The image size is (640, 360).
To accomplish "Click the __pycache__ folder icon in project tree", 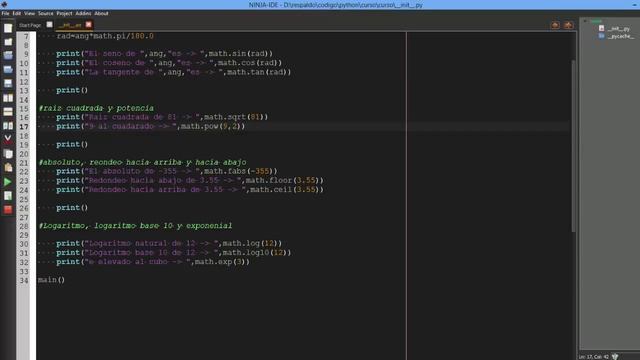I will (602, 36).
